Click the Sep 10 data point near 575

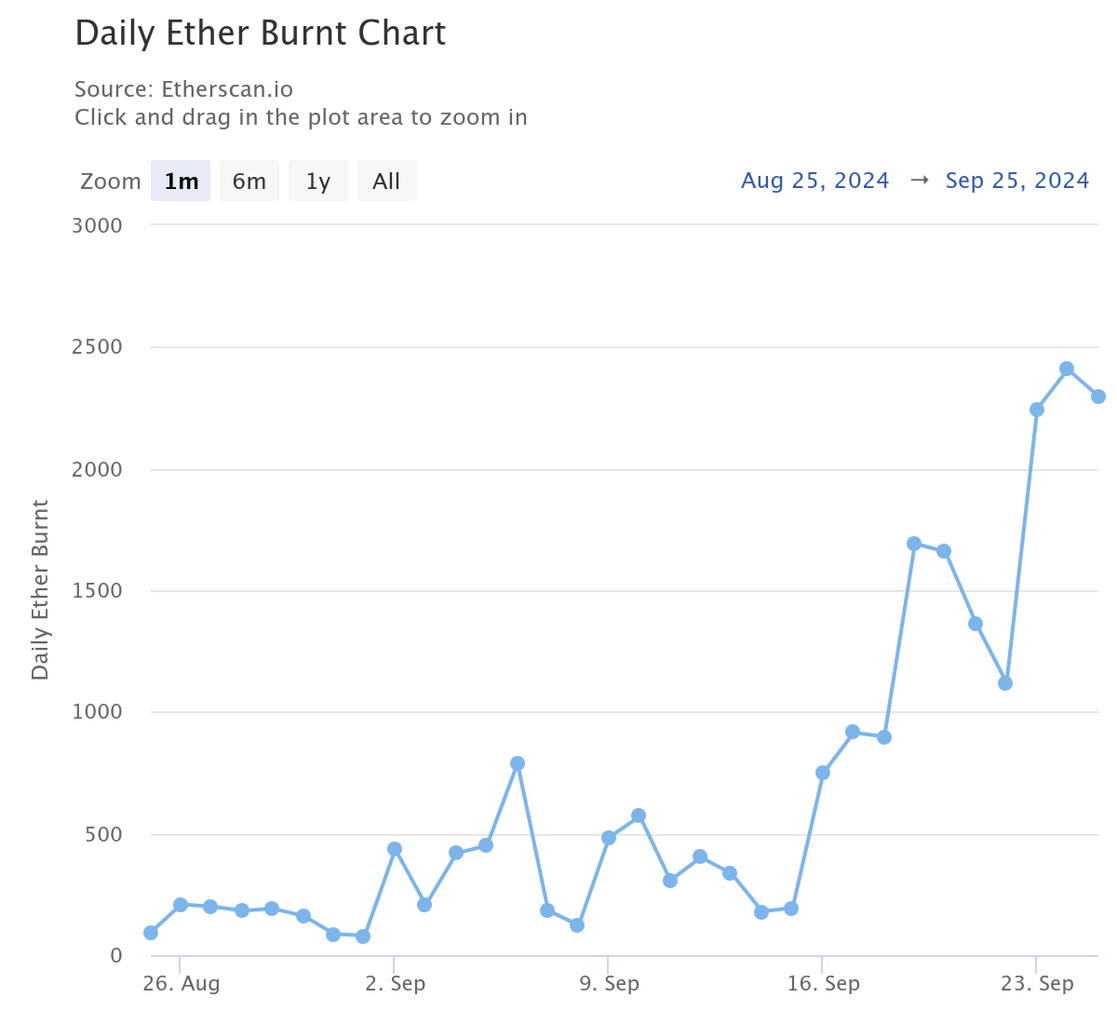pyautogui.click(x=639, y=816)
